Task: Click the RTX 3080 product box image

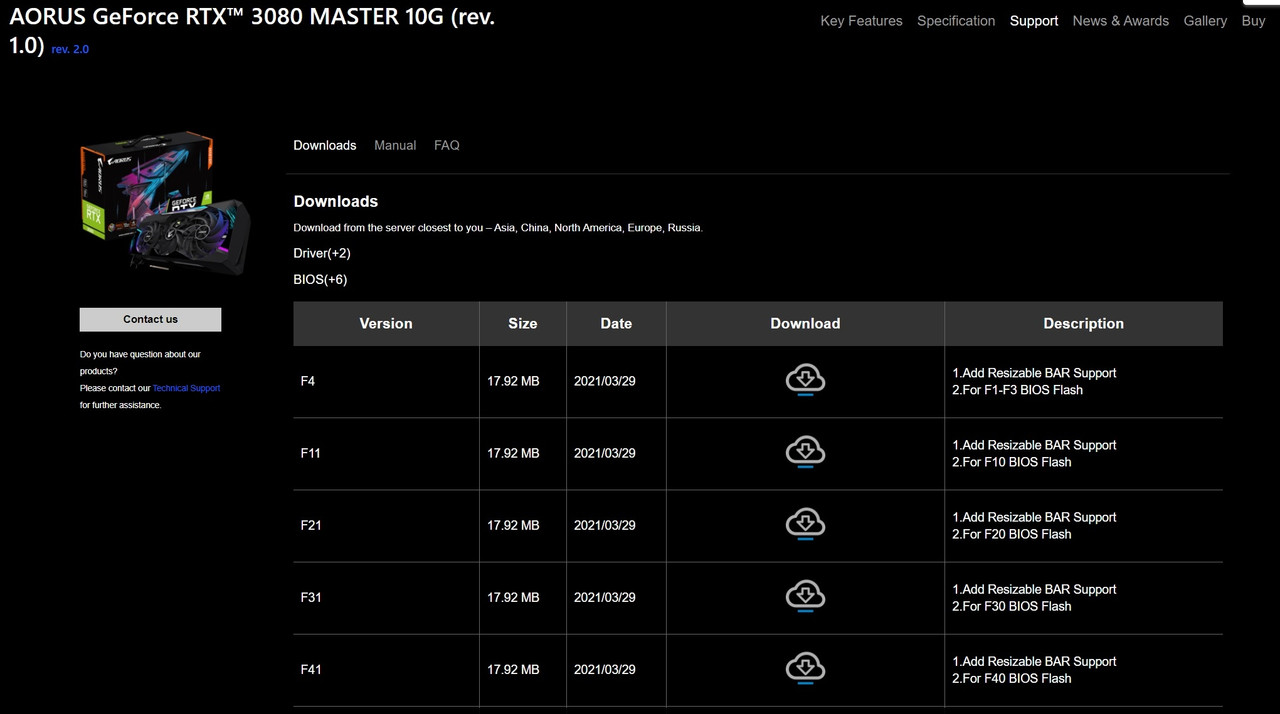Action: pos(165,205)
